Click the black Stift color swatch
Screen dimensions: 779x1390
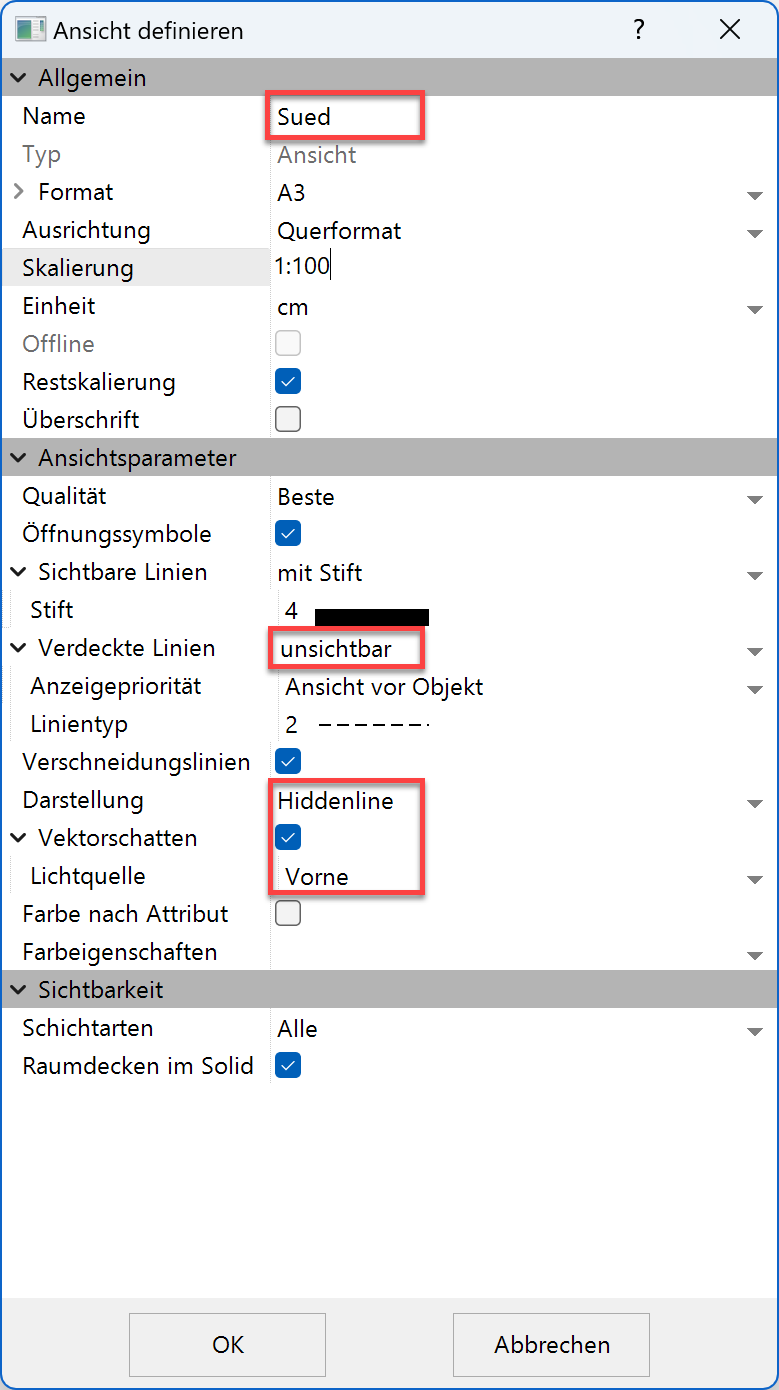372,616
